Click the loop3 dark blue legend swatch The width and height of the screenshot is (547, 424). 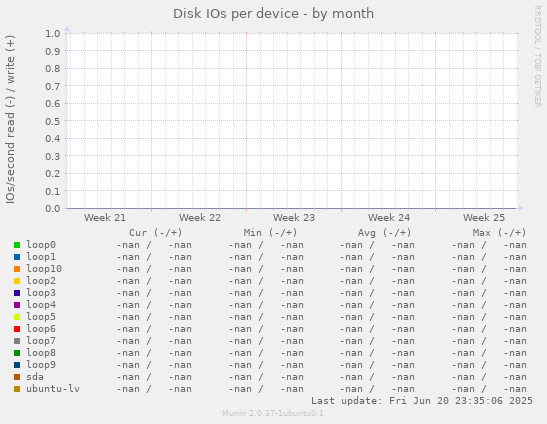coord(17,293)
